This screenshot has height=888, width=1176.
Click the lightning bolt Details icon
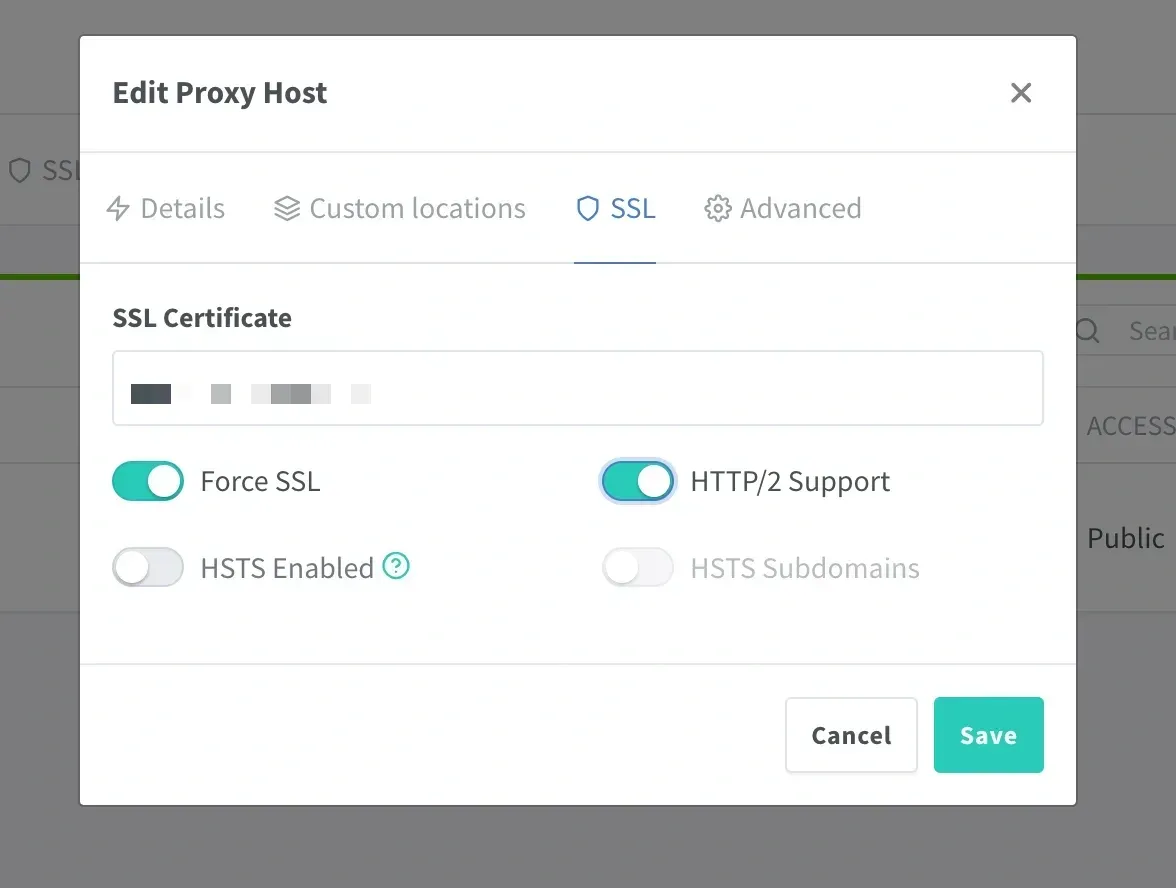point(118,208)
